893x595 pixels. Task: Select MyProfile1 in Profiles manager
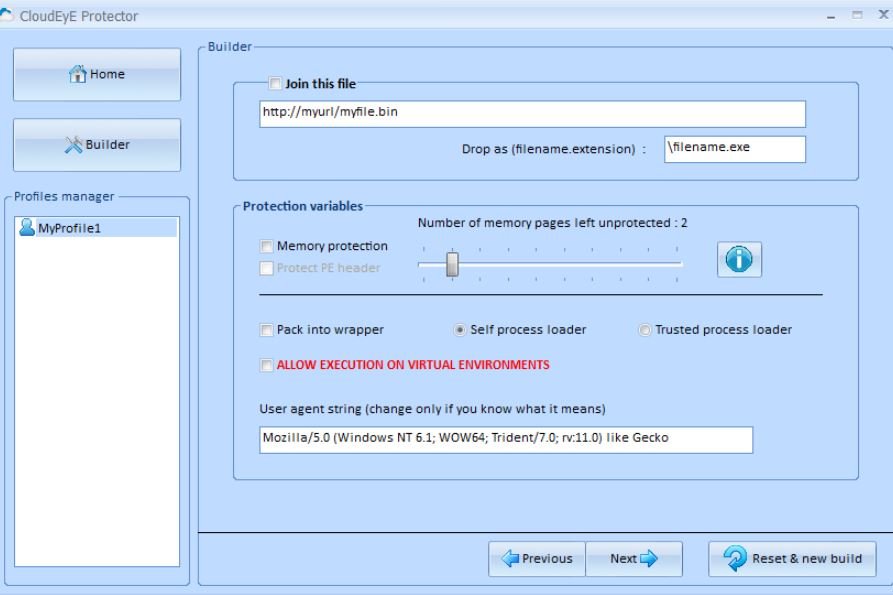pos(97,228)
